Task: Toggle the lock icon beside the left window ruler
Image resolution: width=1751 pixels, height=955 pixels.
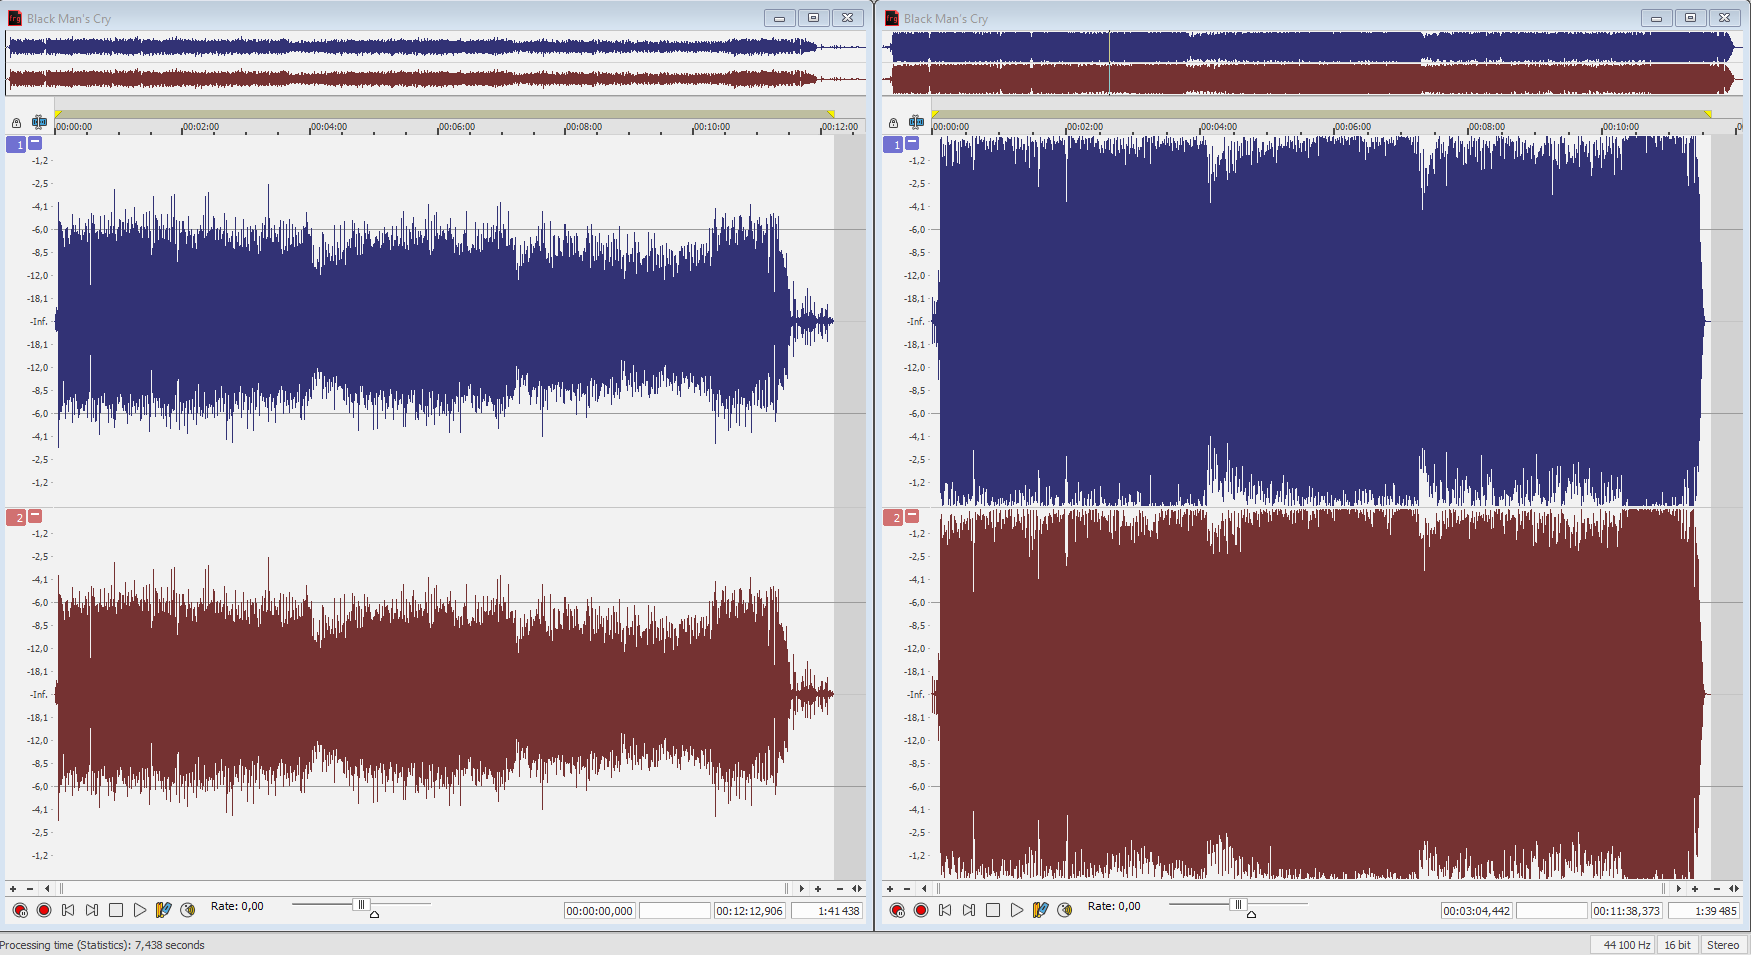Action: [16, 123]
